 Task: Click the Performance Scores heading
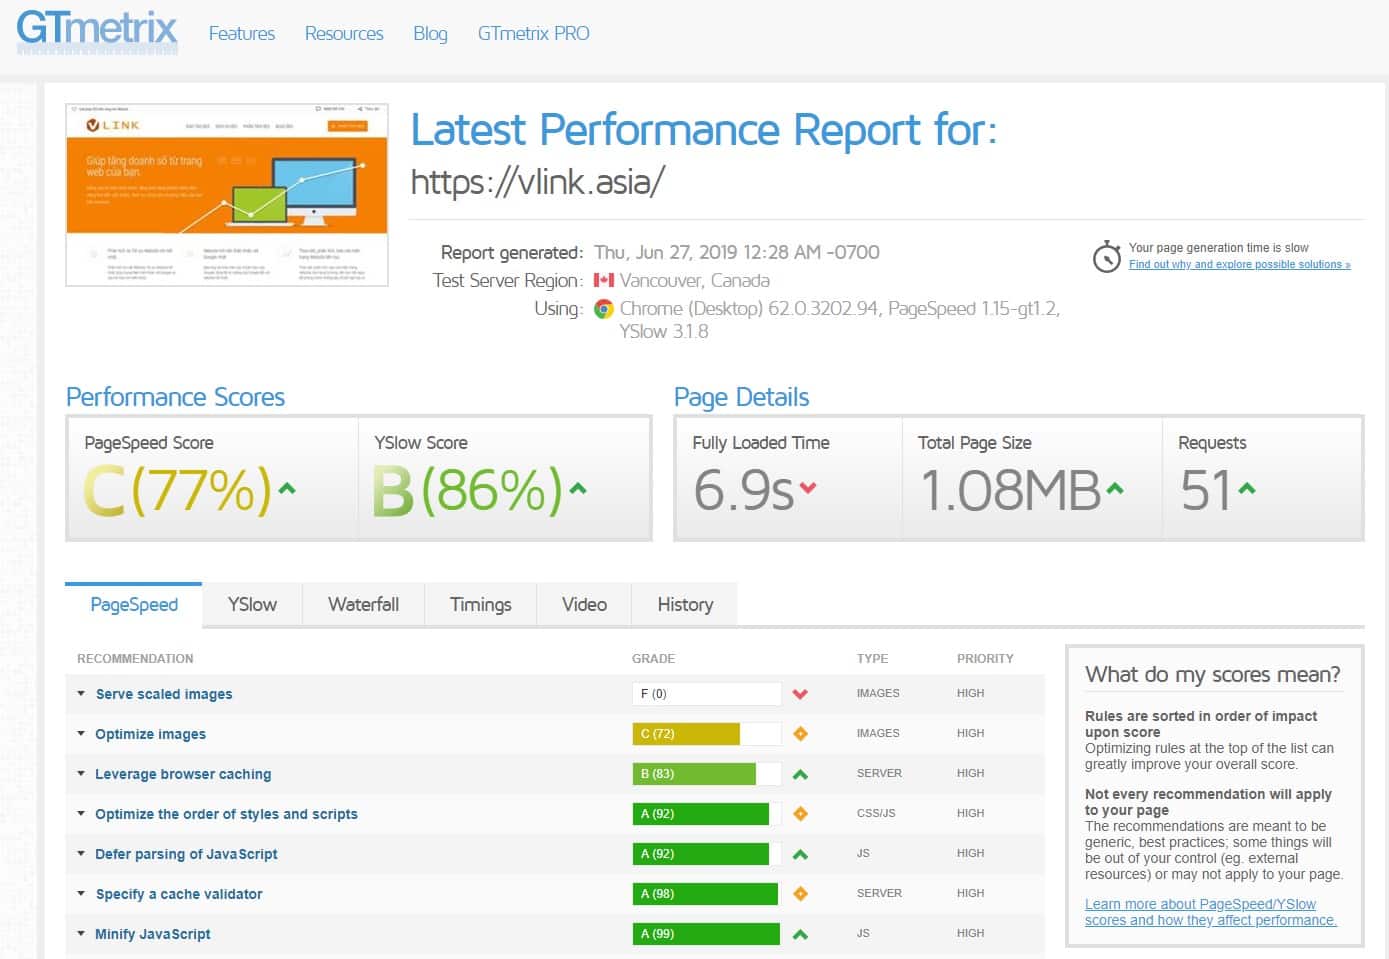175,397
